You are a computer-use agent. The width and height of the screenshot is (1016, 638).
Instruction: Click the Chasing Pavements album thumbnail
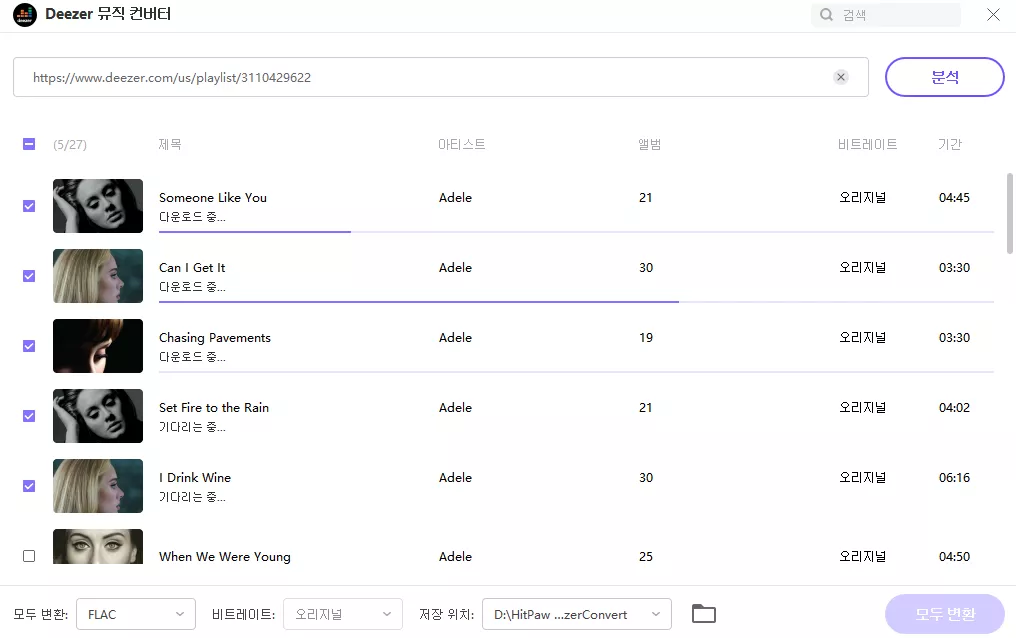pyautogui.click(x=98, y=346)
